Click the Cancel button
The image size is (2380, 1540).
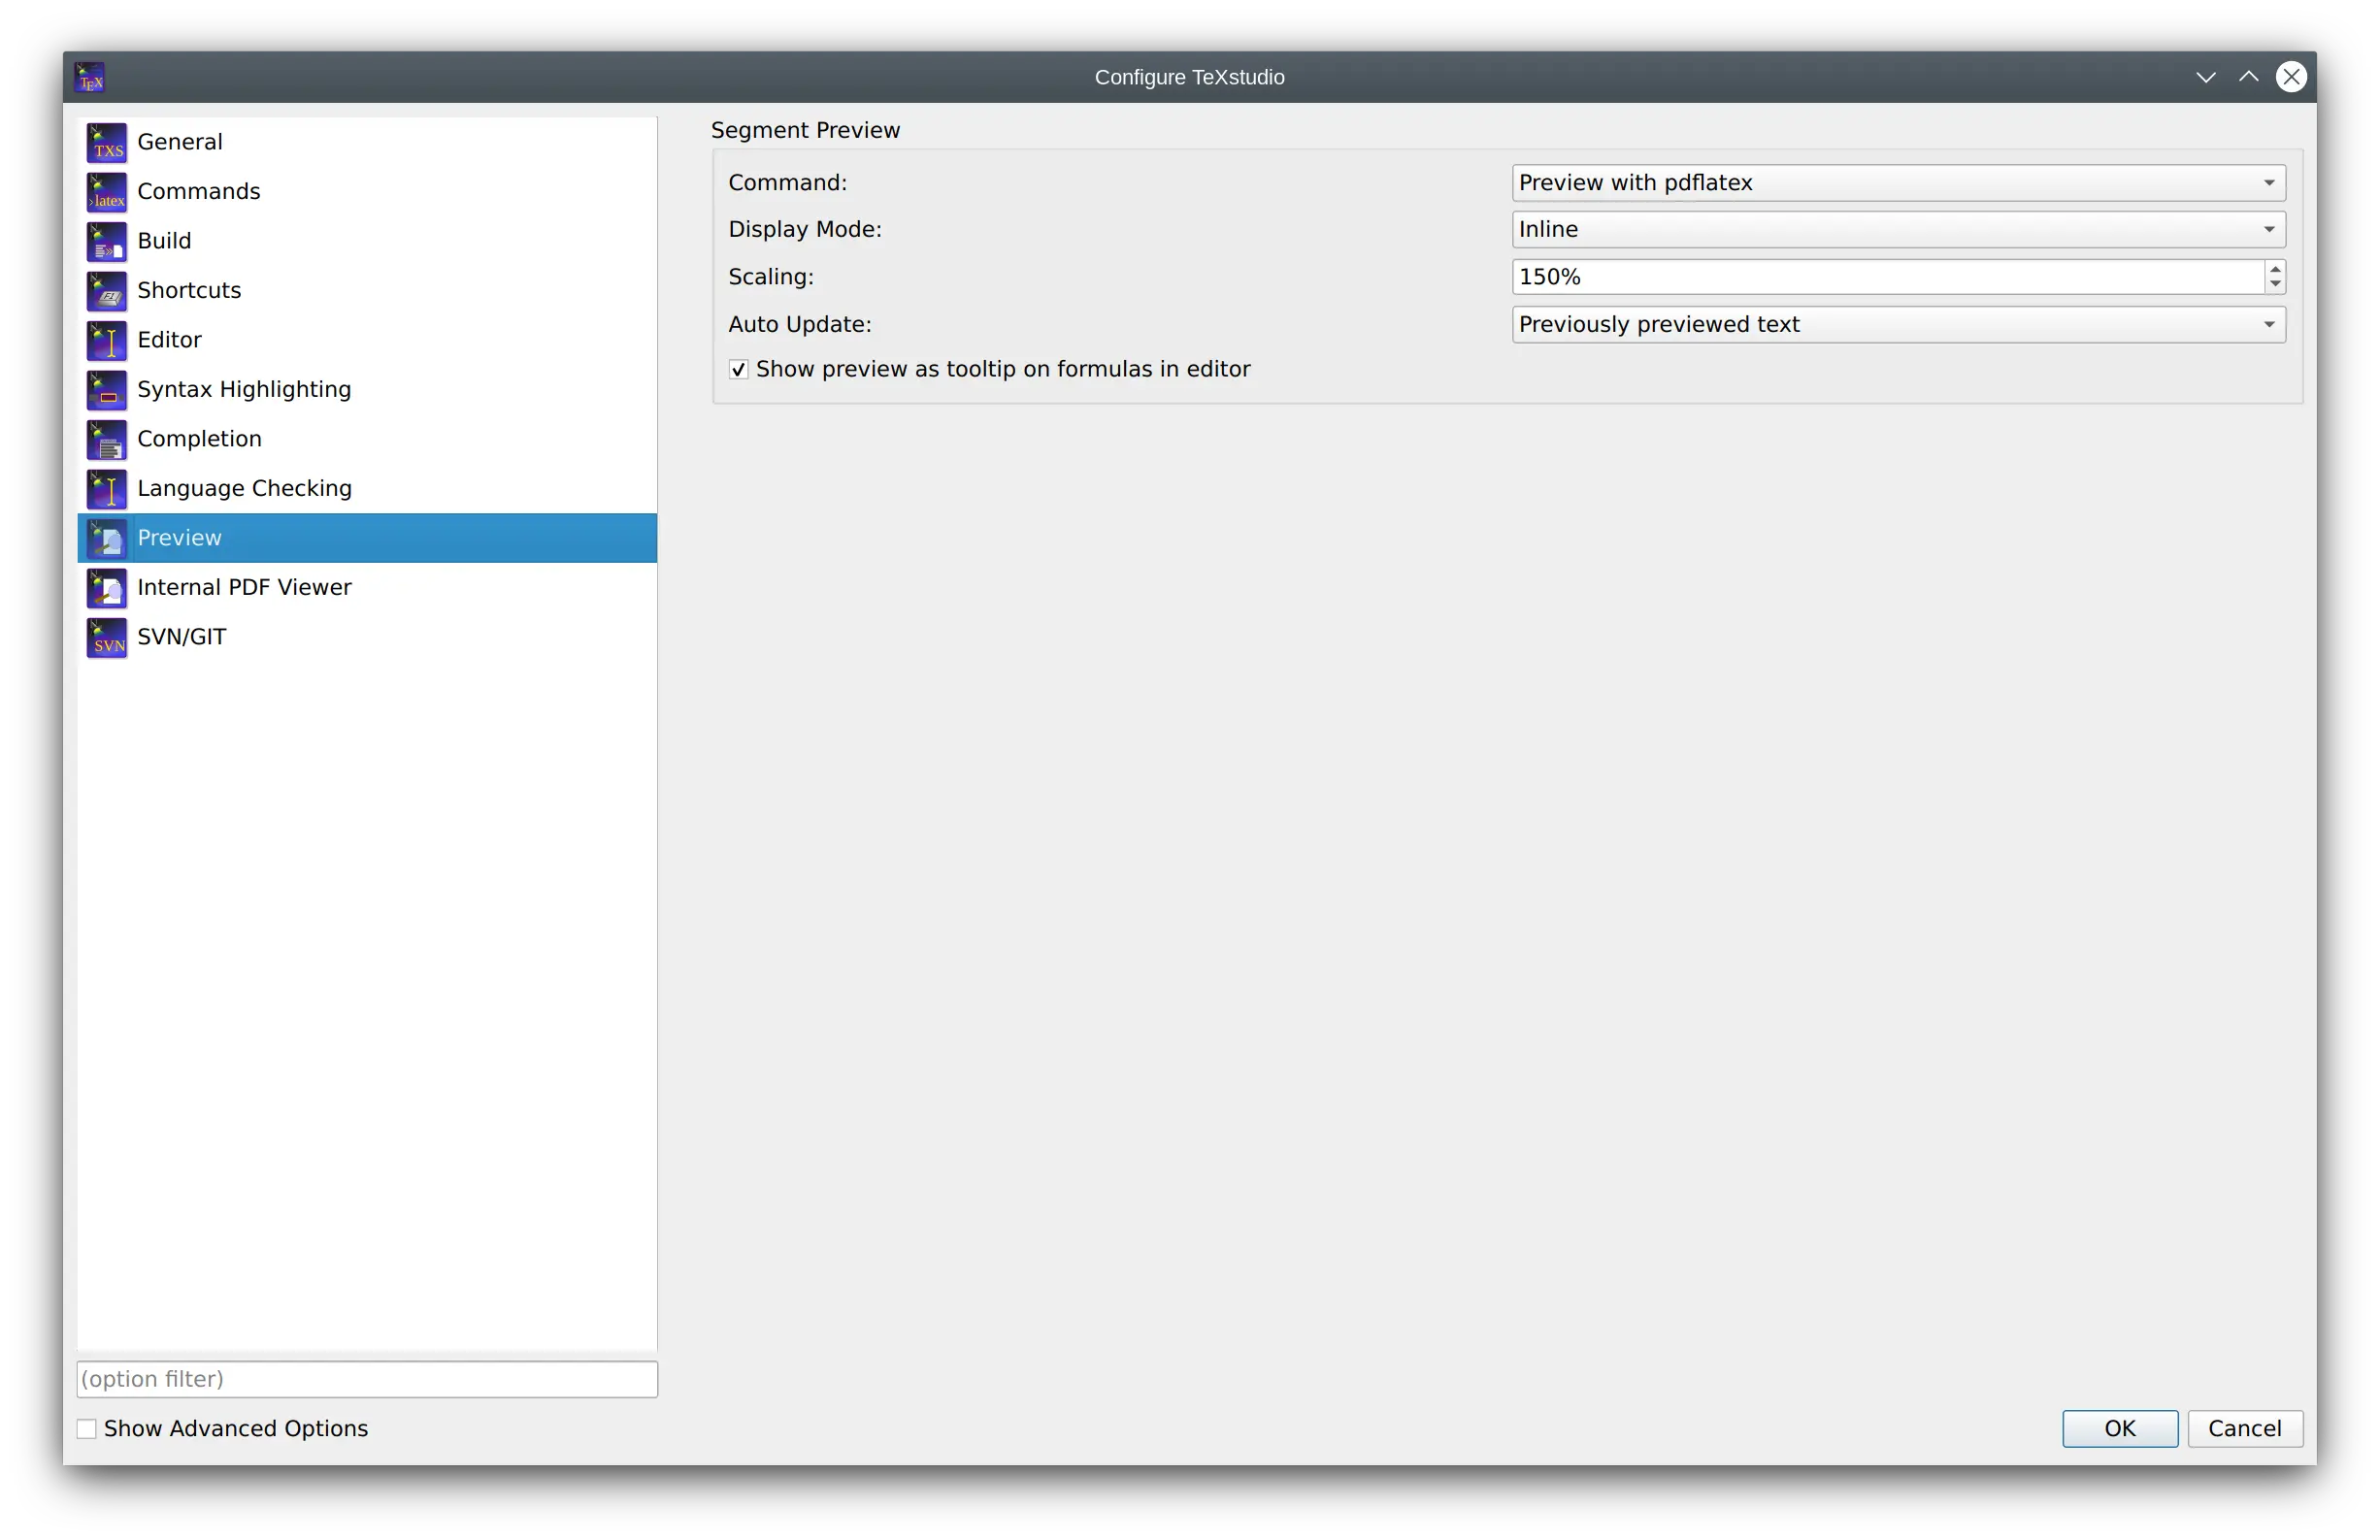point(2244,1429)
